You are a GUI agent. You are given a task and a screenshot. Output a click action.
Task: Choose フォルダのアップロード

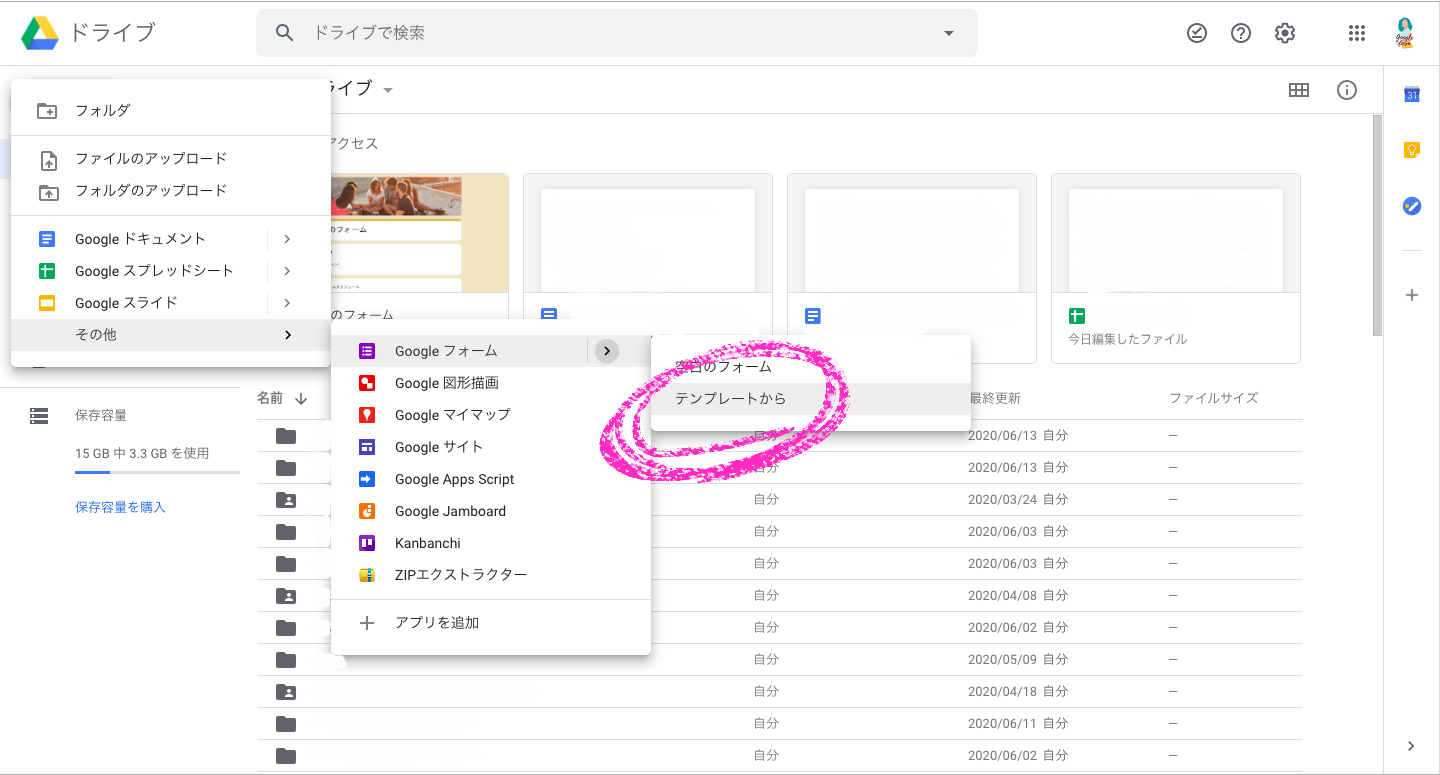coord(170,191)
